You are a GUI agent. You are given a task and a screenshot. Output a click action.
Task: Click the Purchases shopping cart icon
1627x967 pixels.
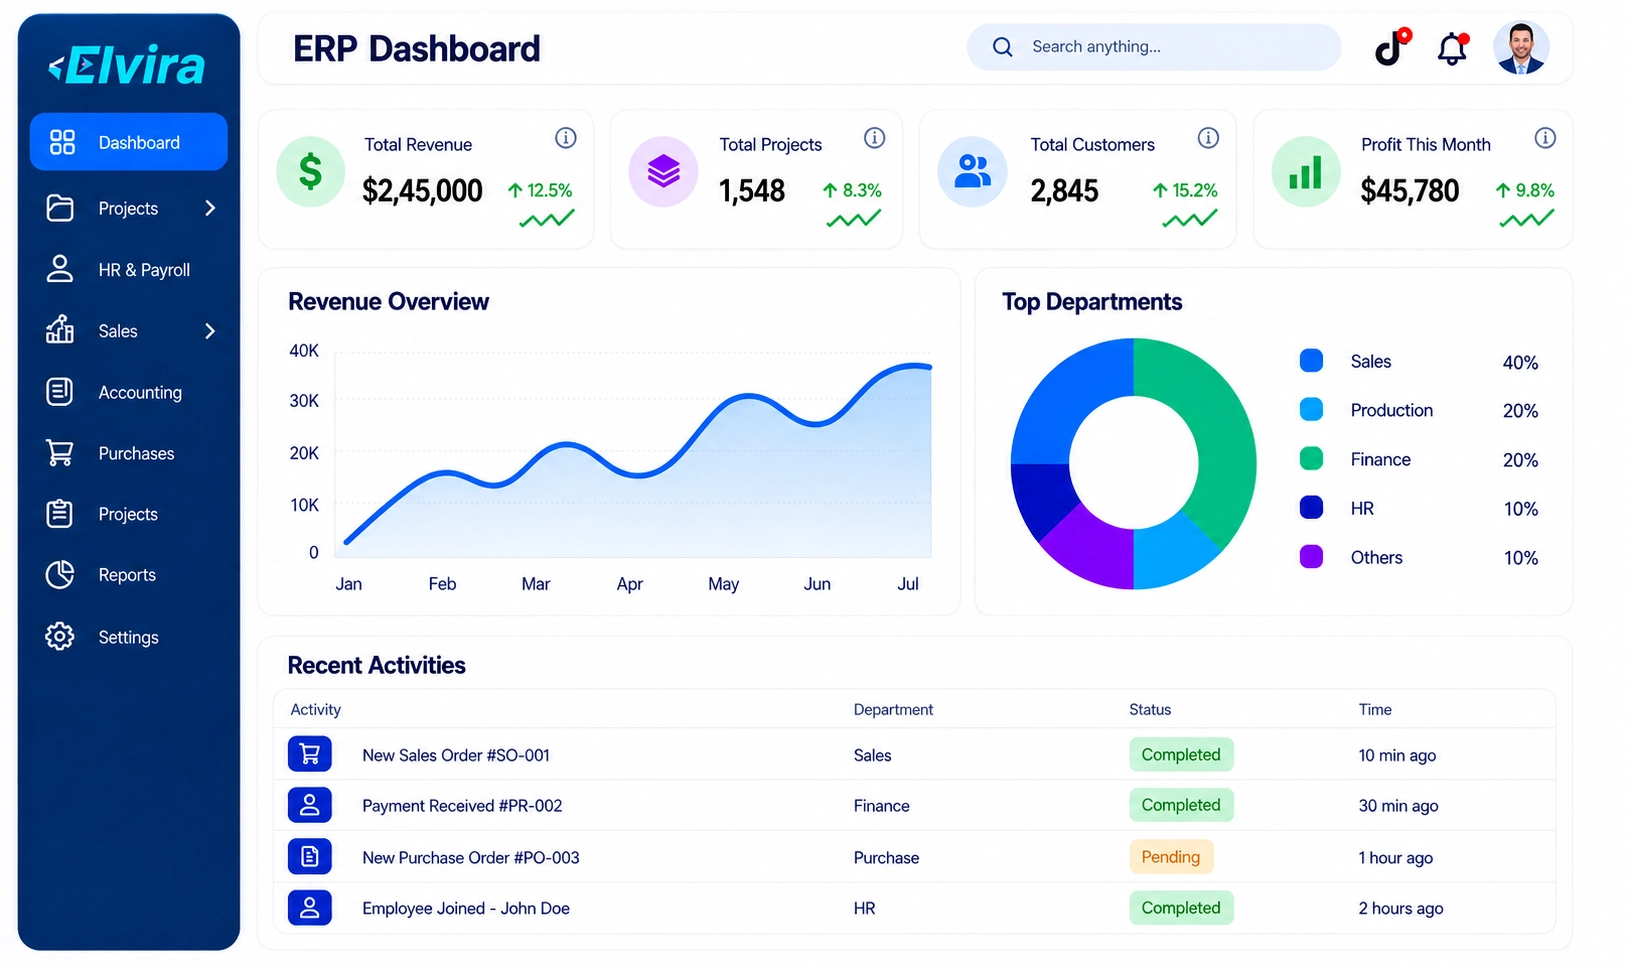pyautogui.click(x=60, y=453)
